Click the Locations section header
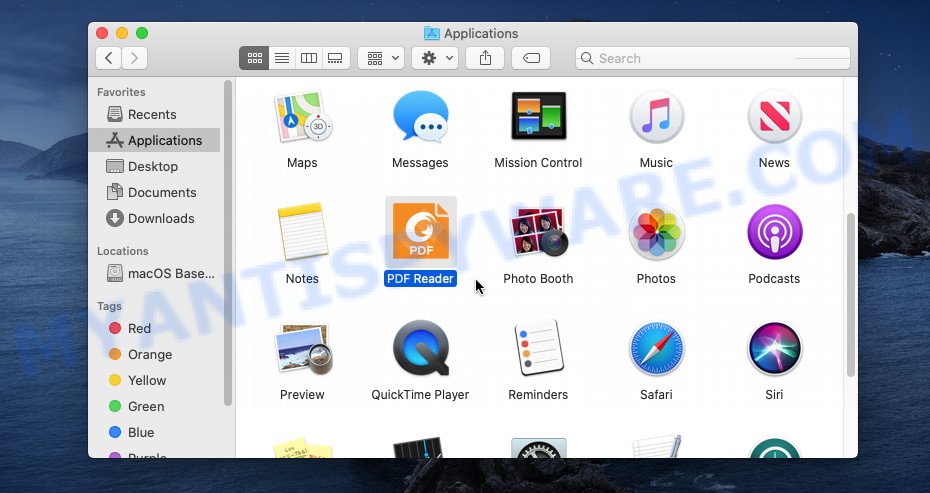Image resolution: width=930 pixels, height=493 pixels. tap(123, 251)
